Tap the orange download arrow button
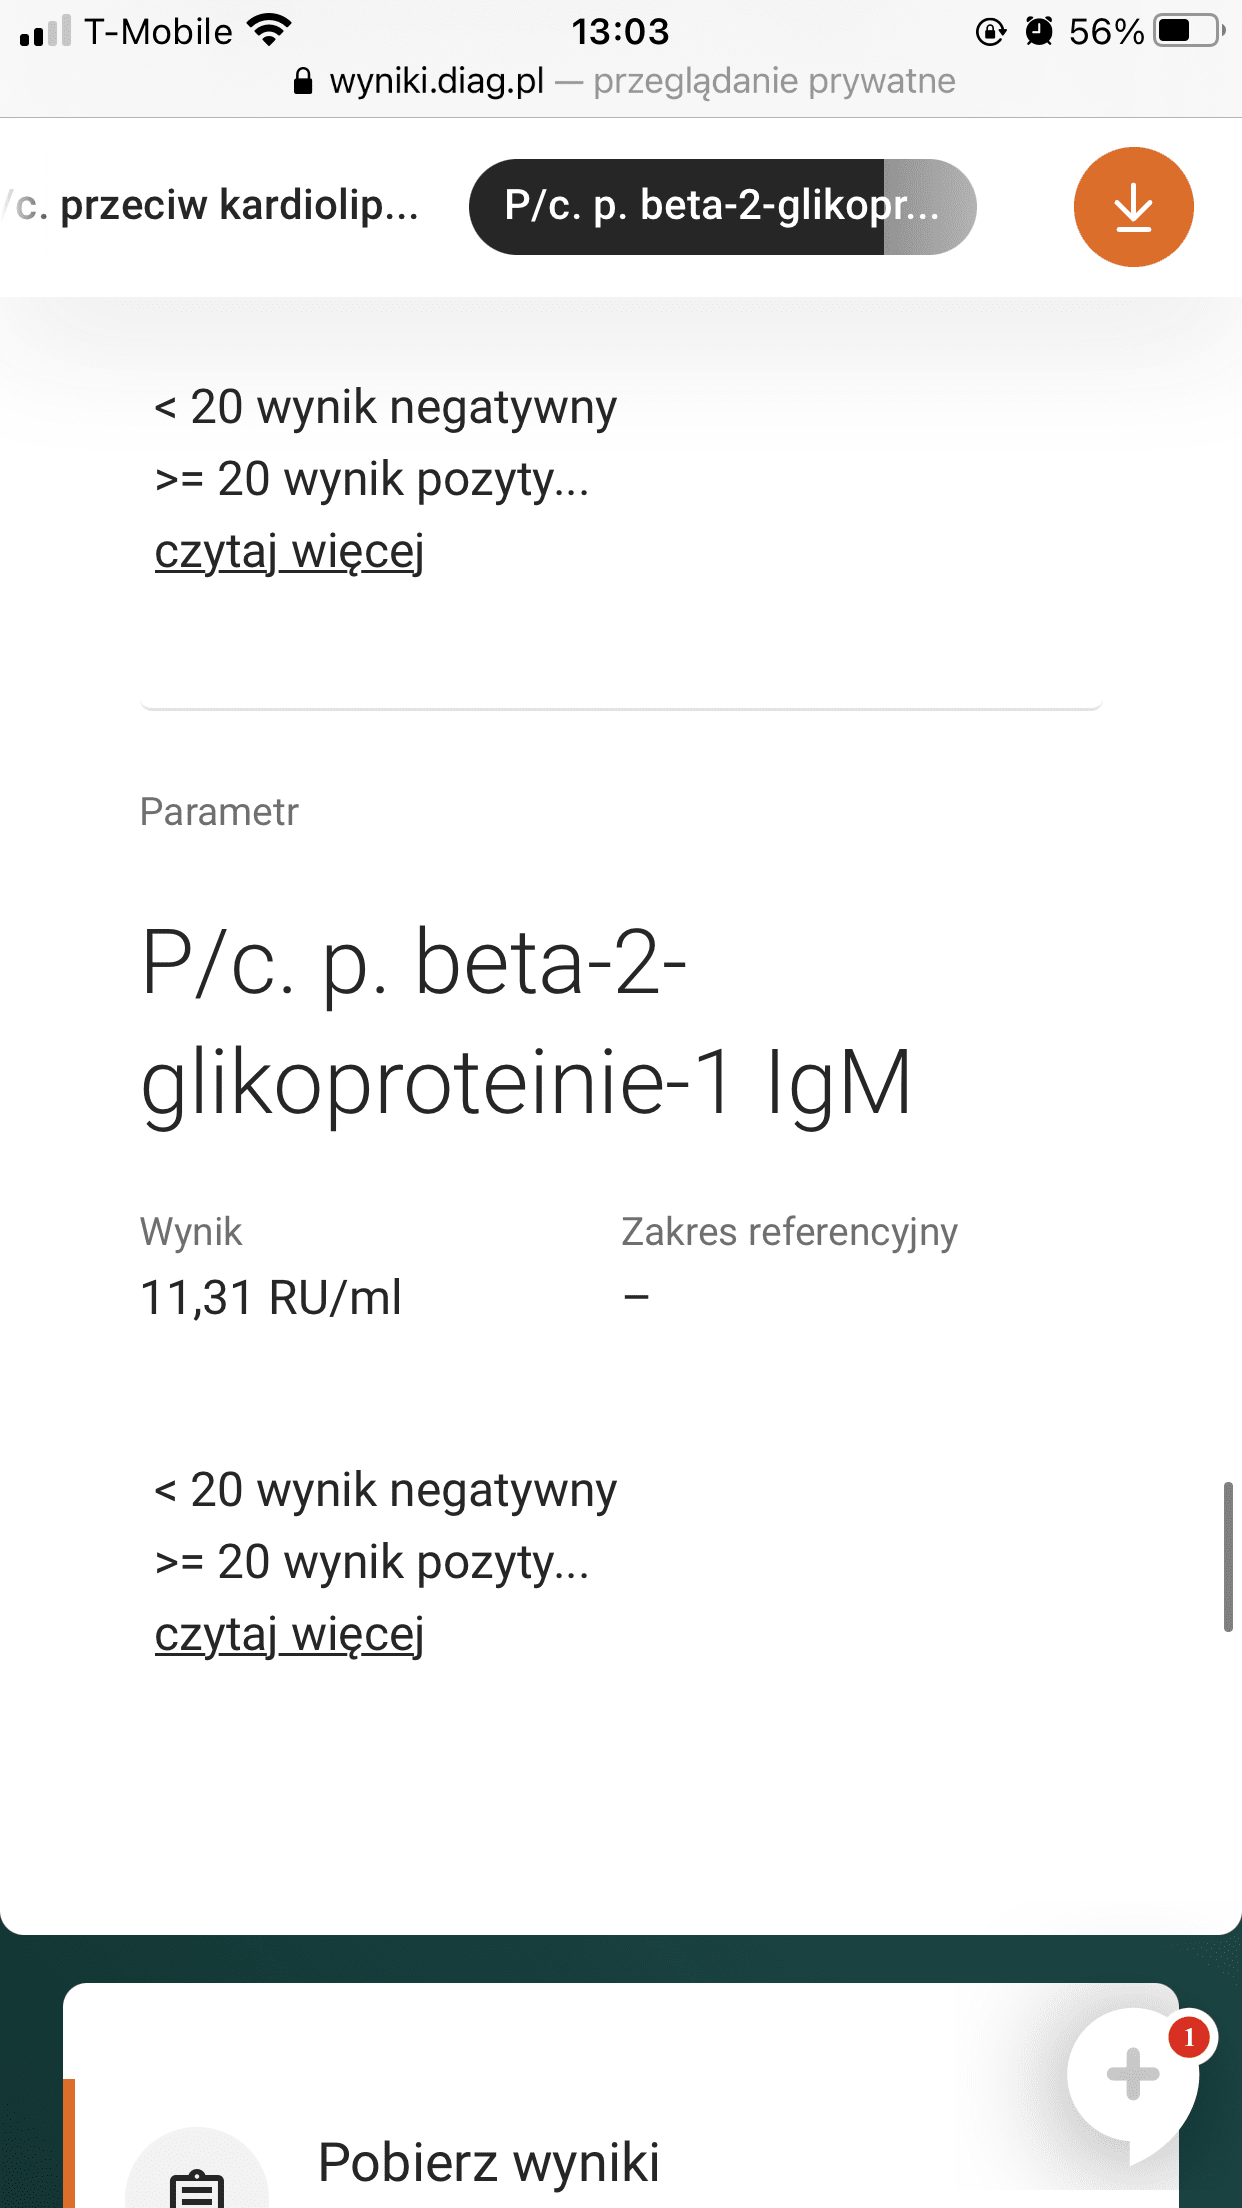 point(1133,207)
